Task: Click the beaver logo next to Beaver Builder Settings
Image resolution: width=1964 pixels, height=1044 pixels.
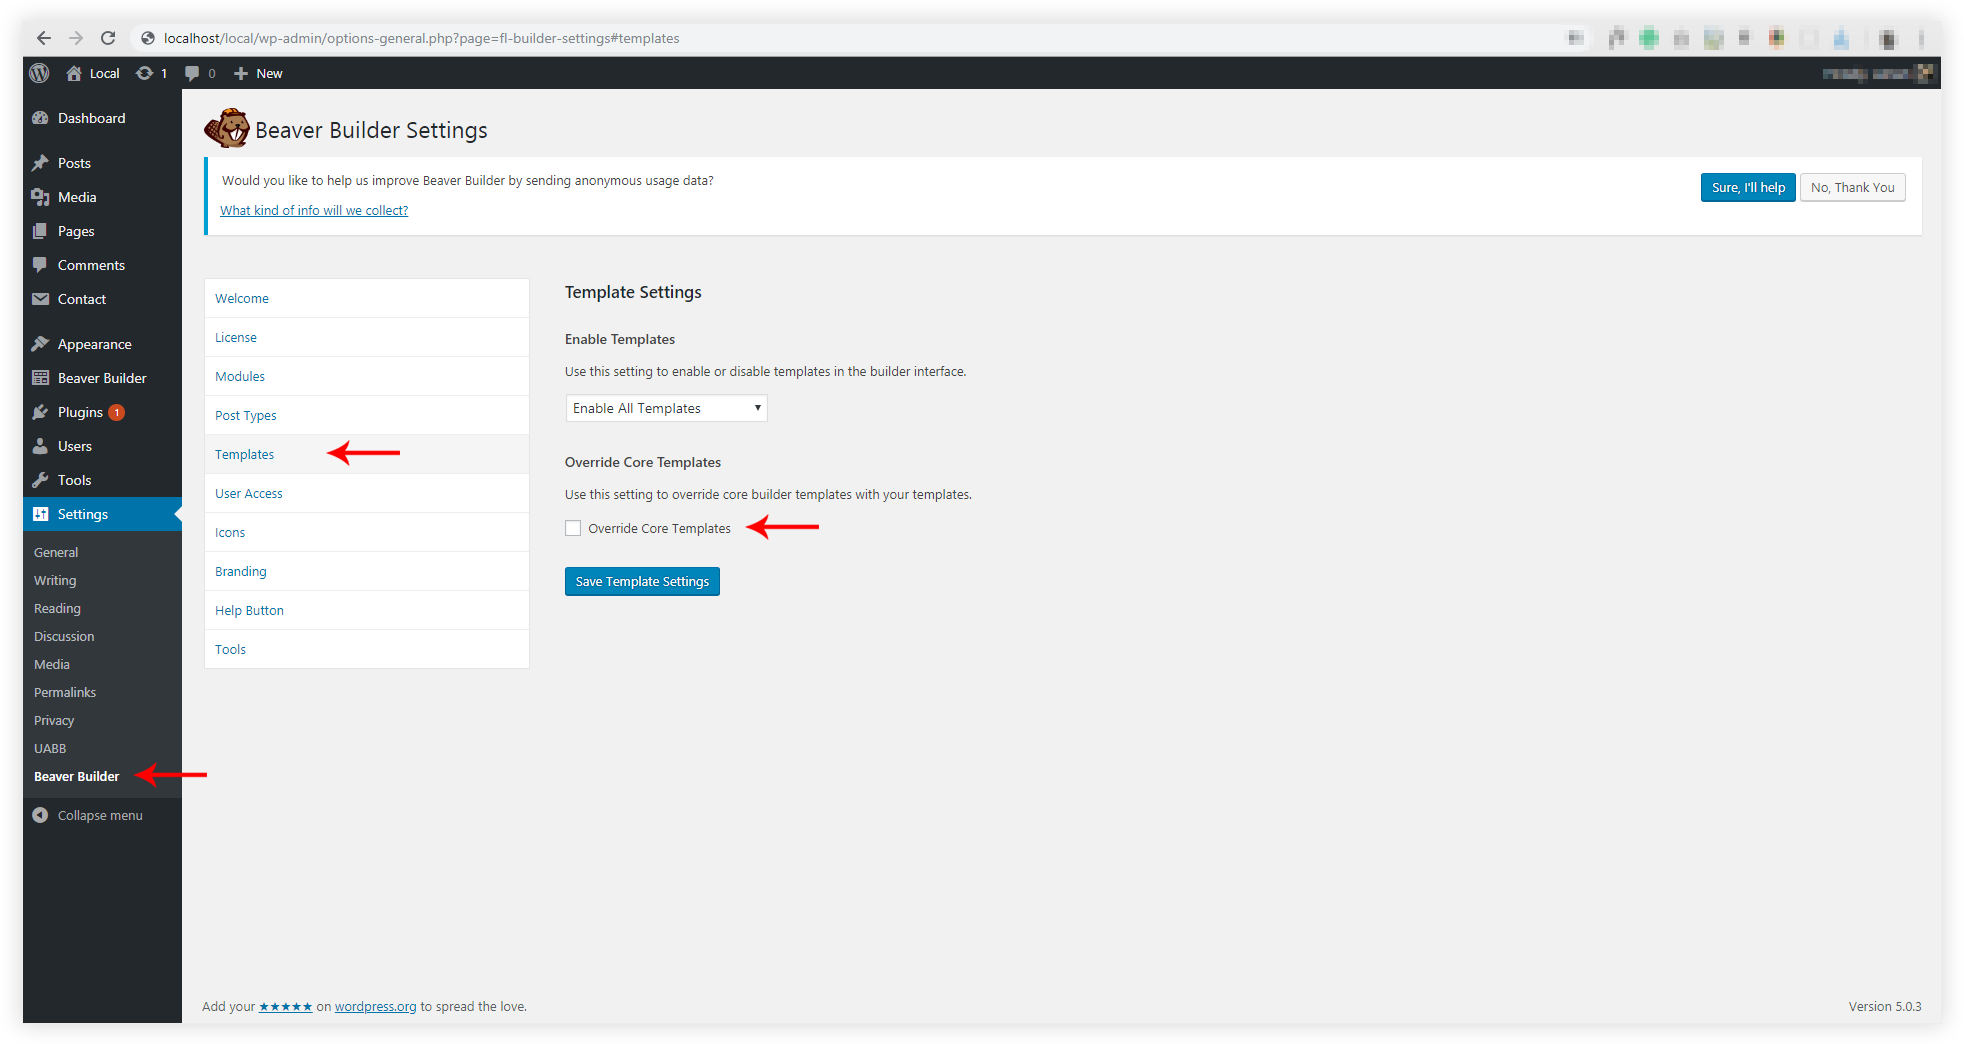Action: point(226,128)
